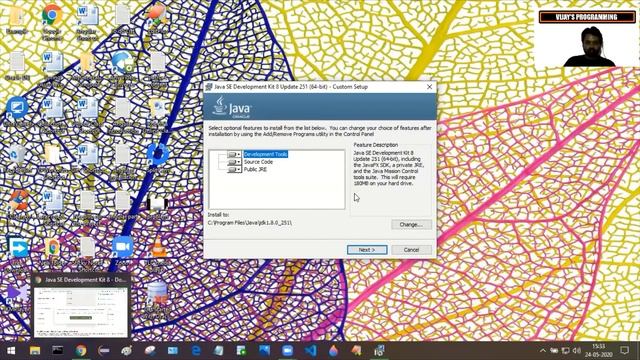The image size is (640, 360).
Task: Open the notification action center
Action: click(624, 351)
